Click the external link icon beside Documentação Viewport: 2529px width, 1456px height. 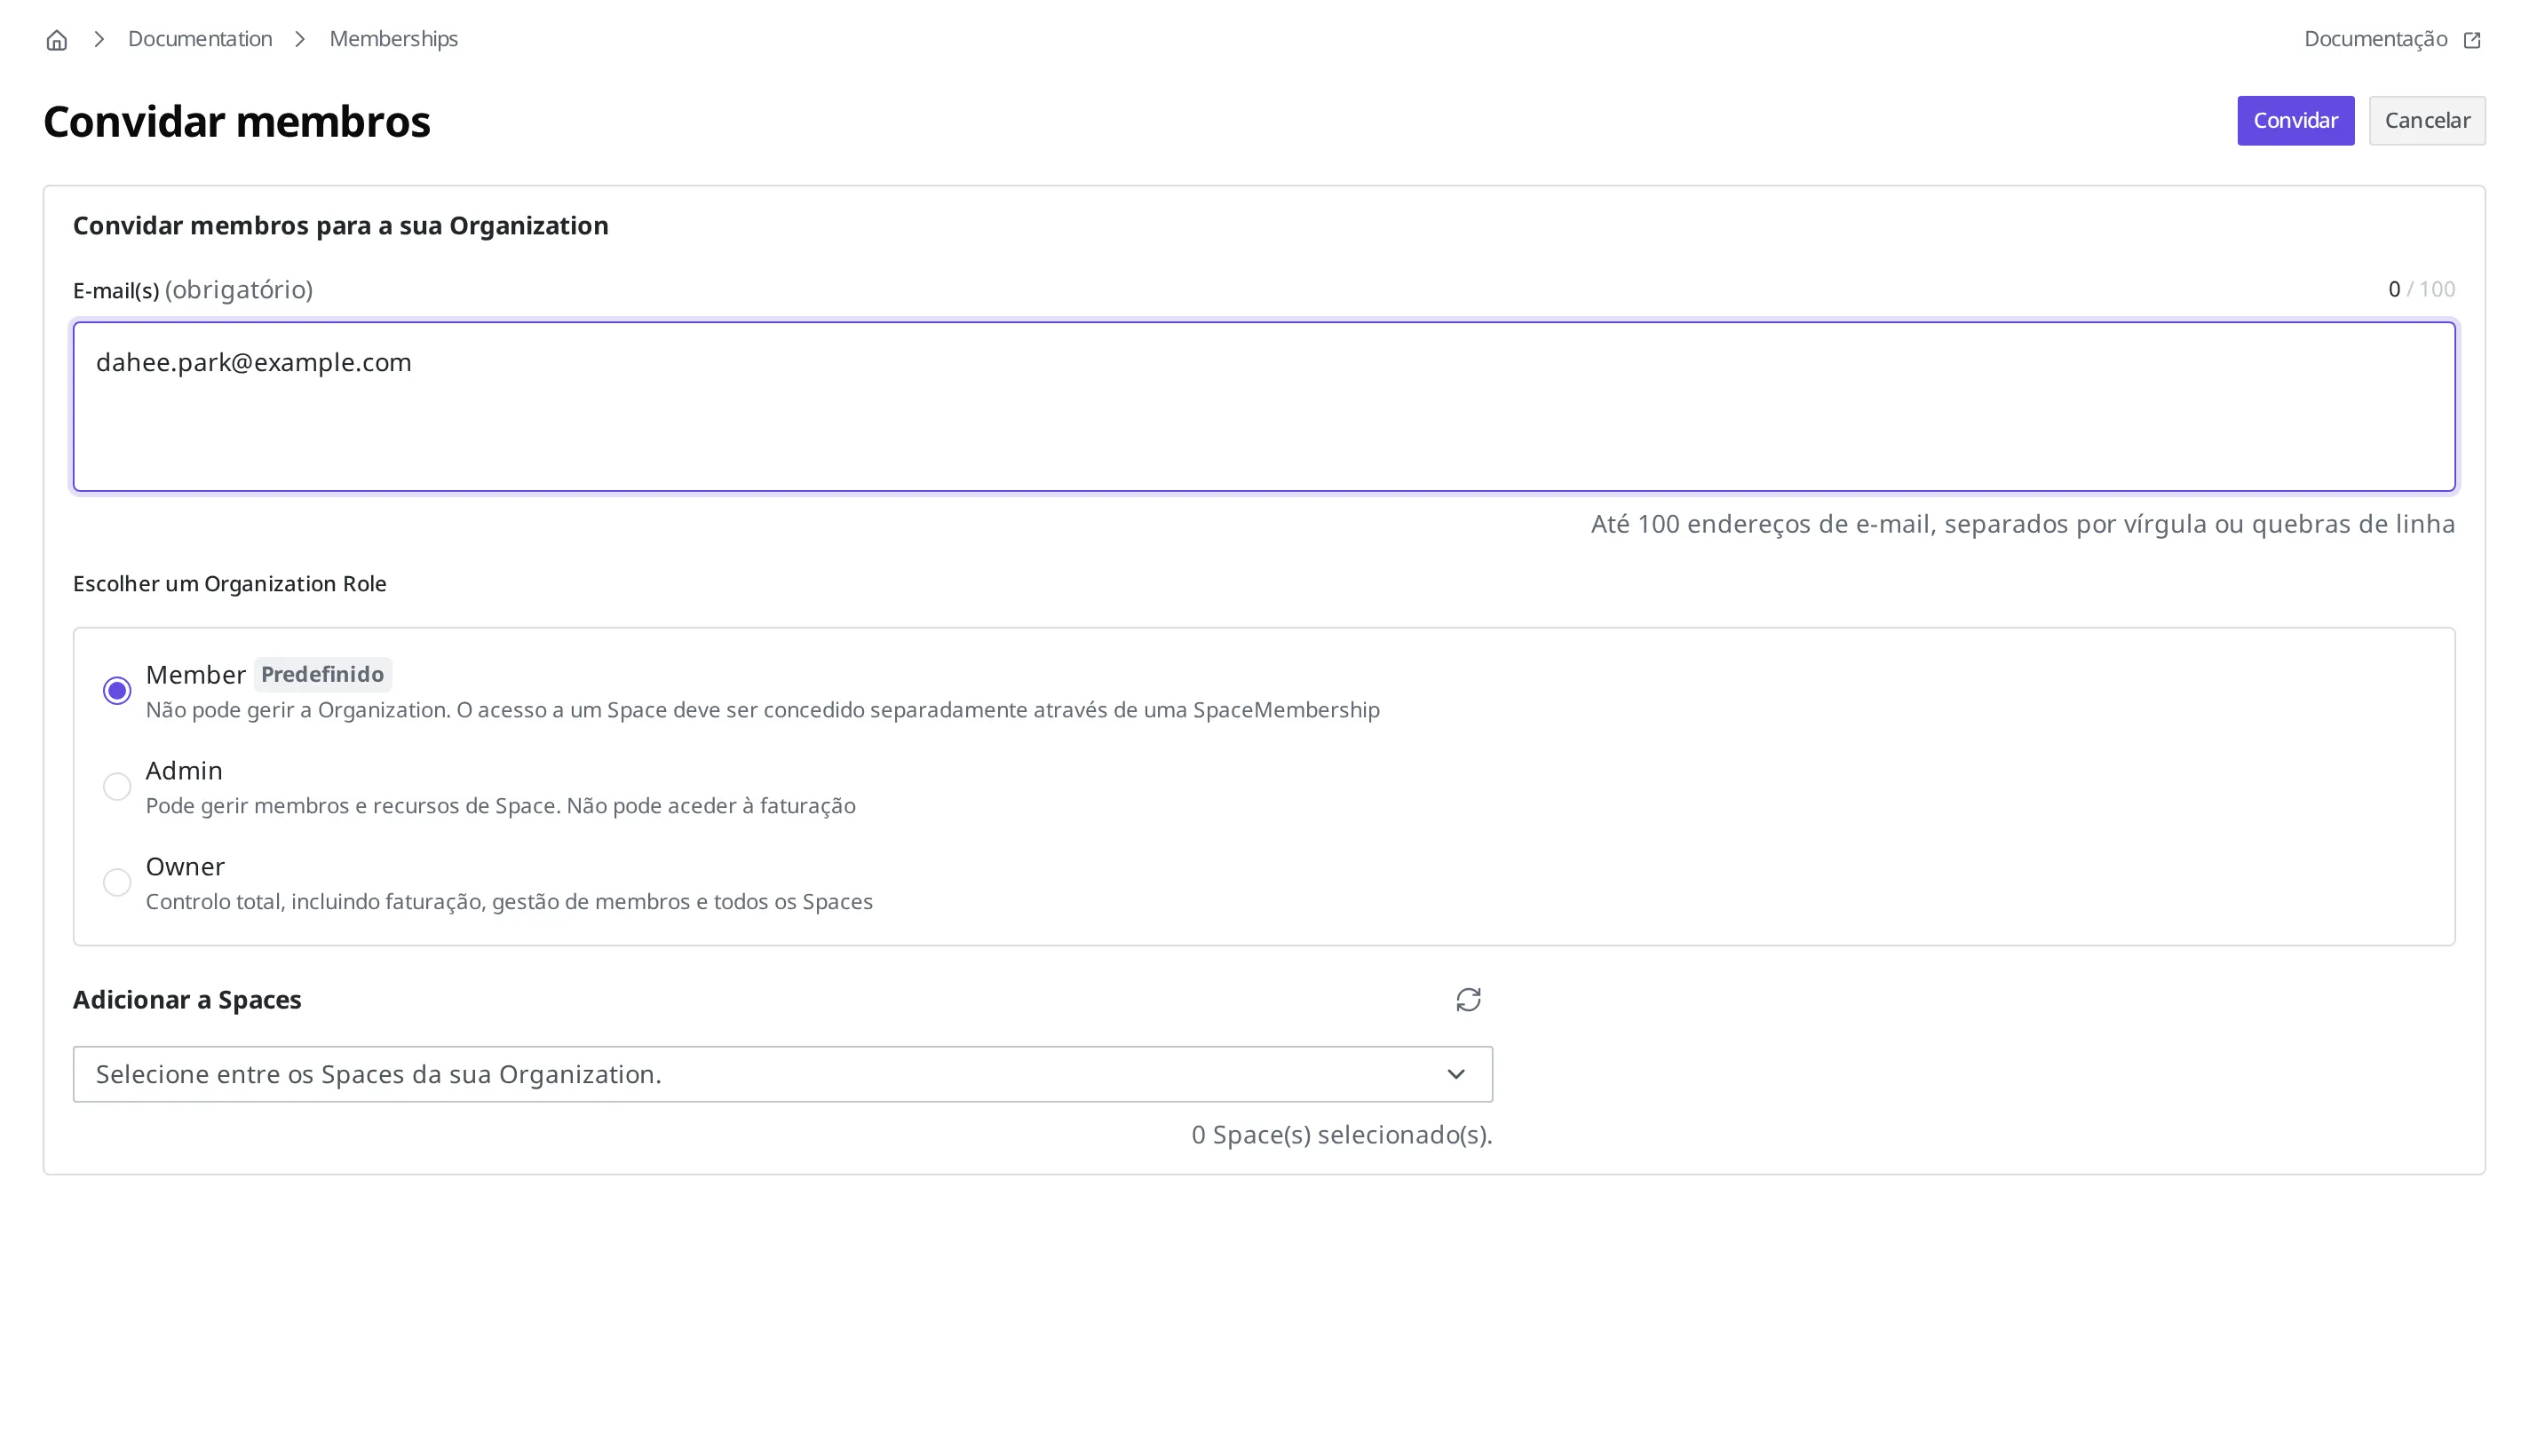coord(2472,40)
